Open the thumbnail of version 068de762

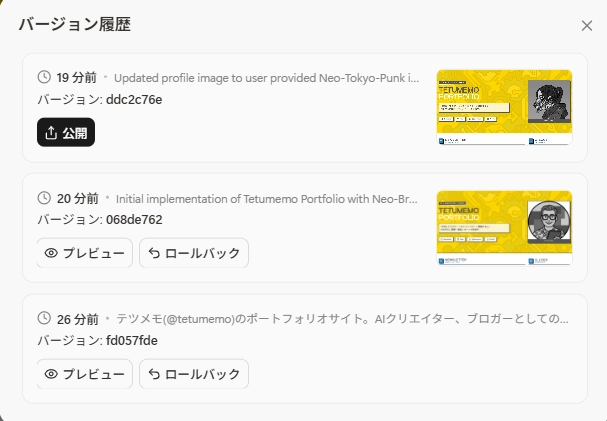(504, 228)
